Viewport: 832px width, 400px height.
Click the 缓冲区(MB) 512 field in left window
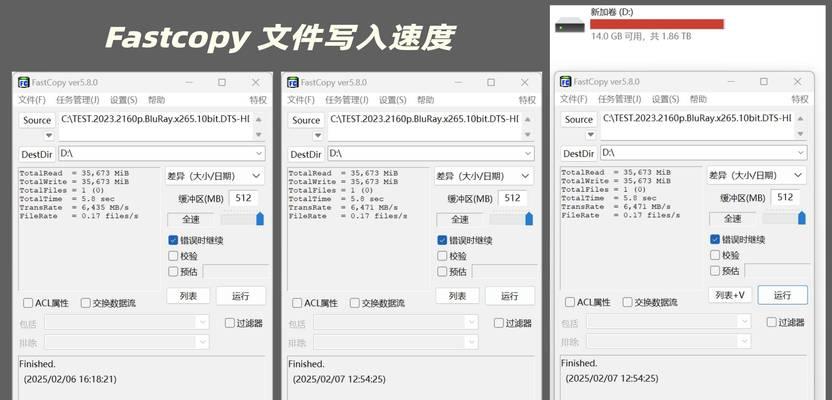click(244, 198)
